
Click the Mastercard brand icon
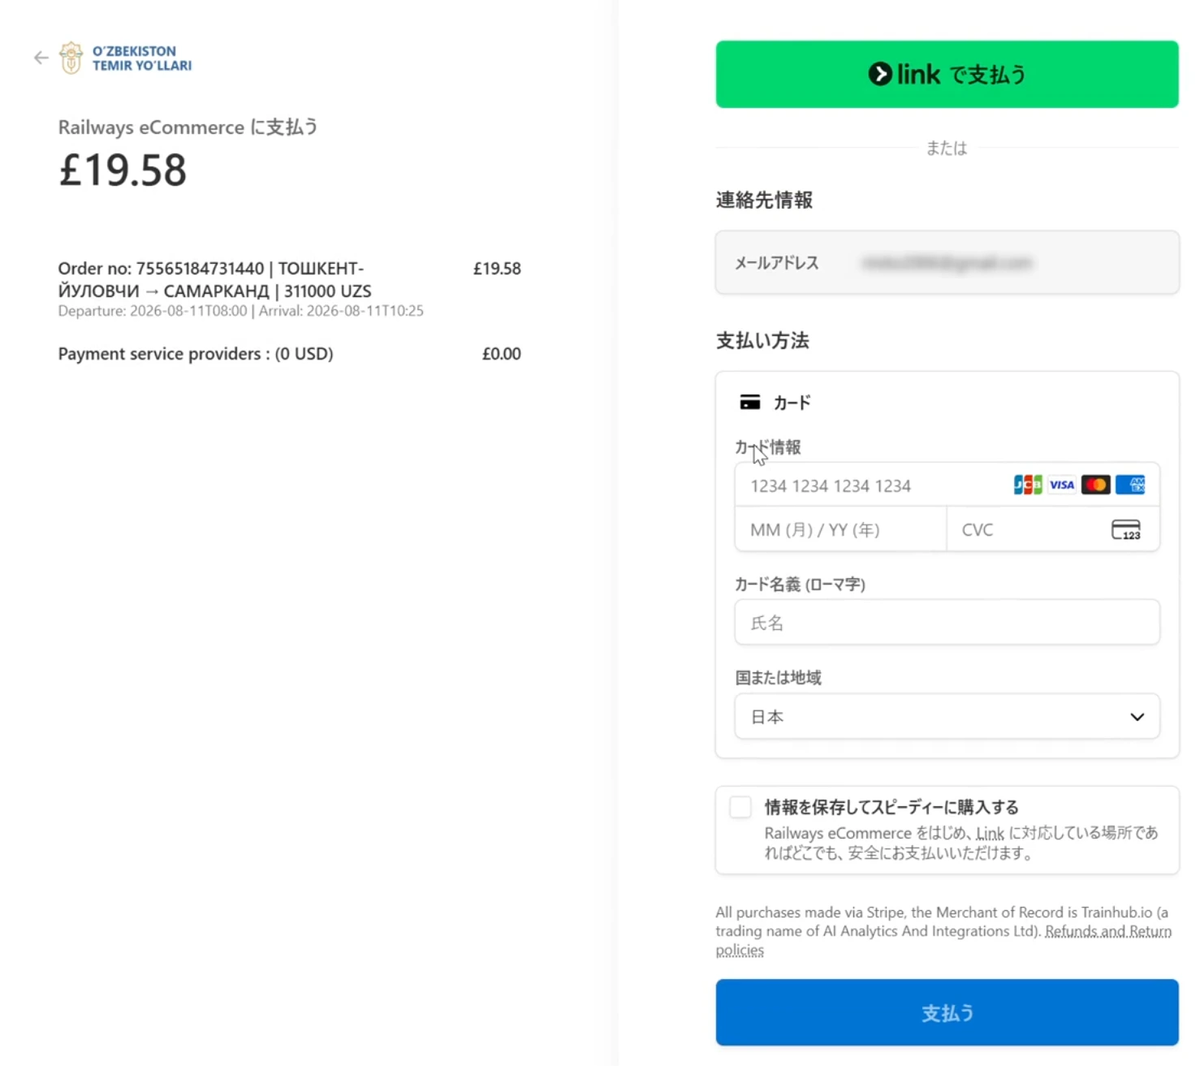pyautogui.click(x=1095, y=485)
